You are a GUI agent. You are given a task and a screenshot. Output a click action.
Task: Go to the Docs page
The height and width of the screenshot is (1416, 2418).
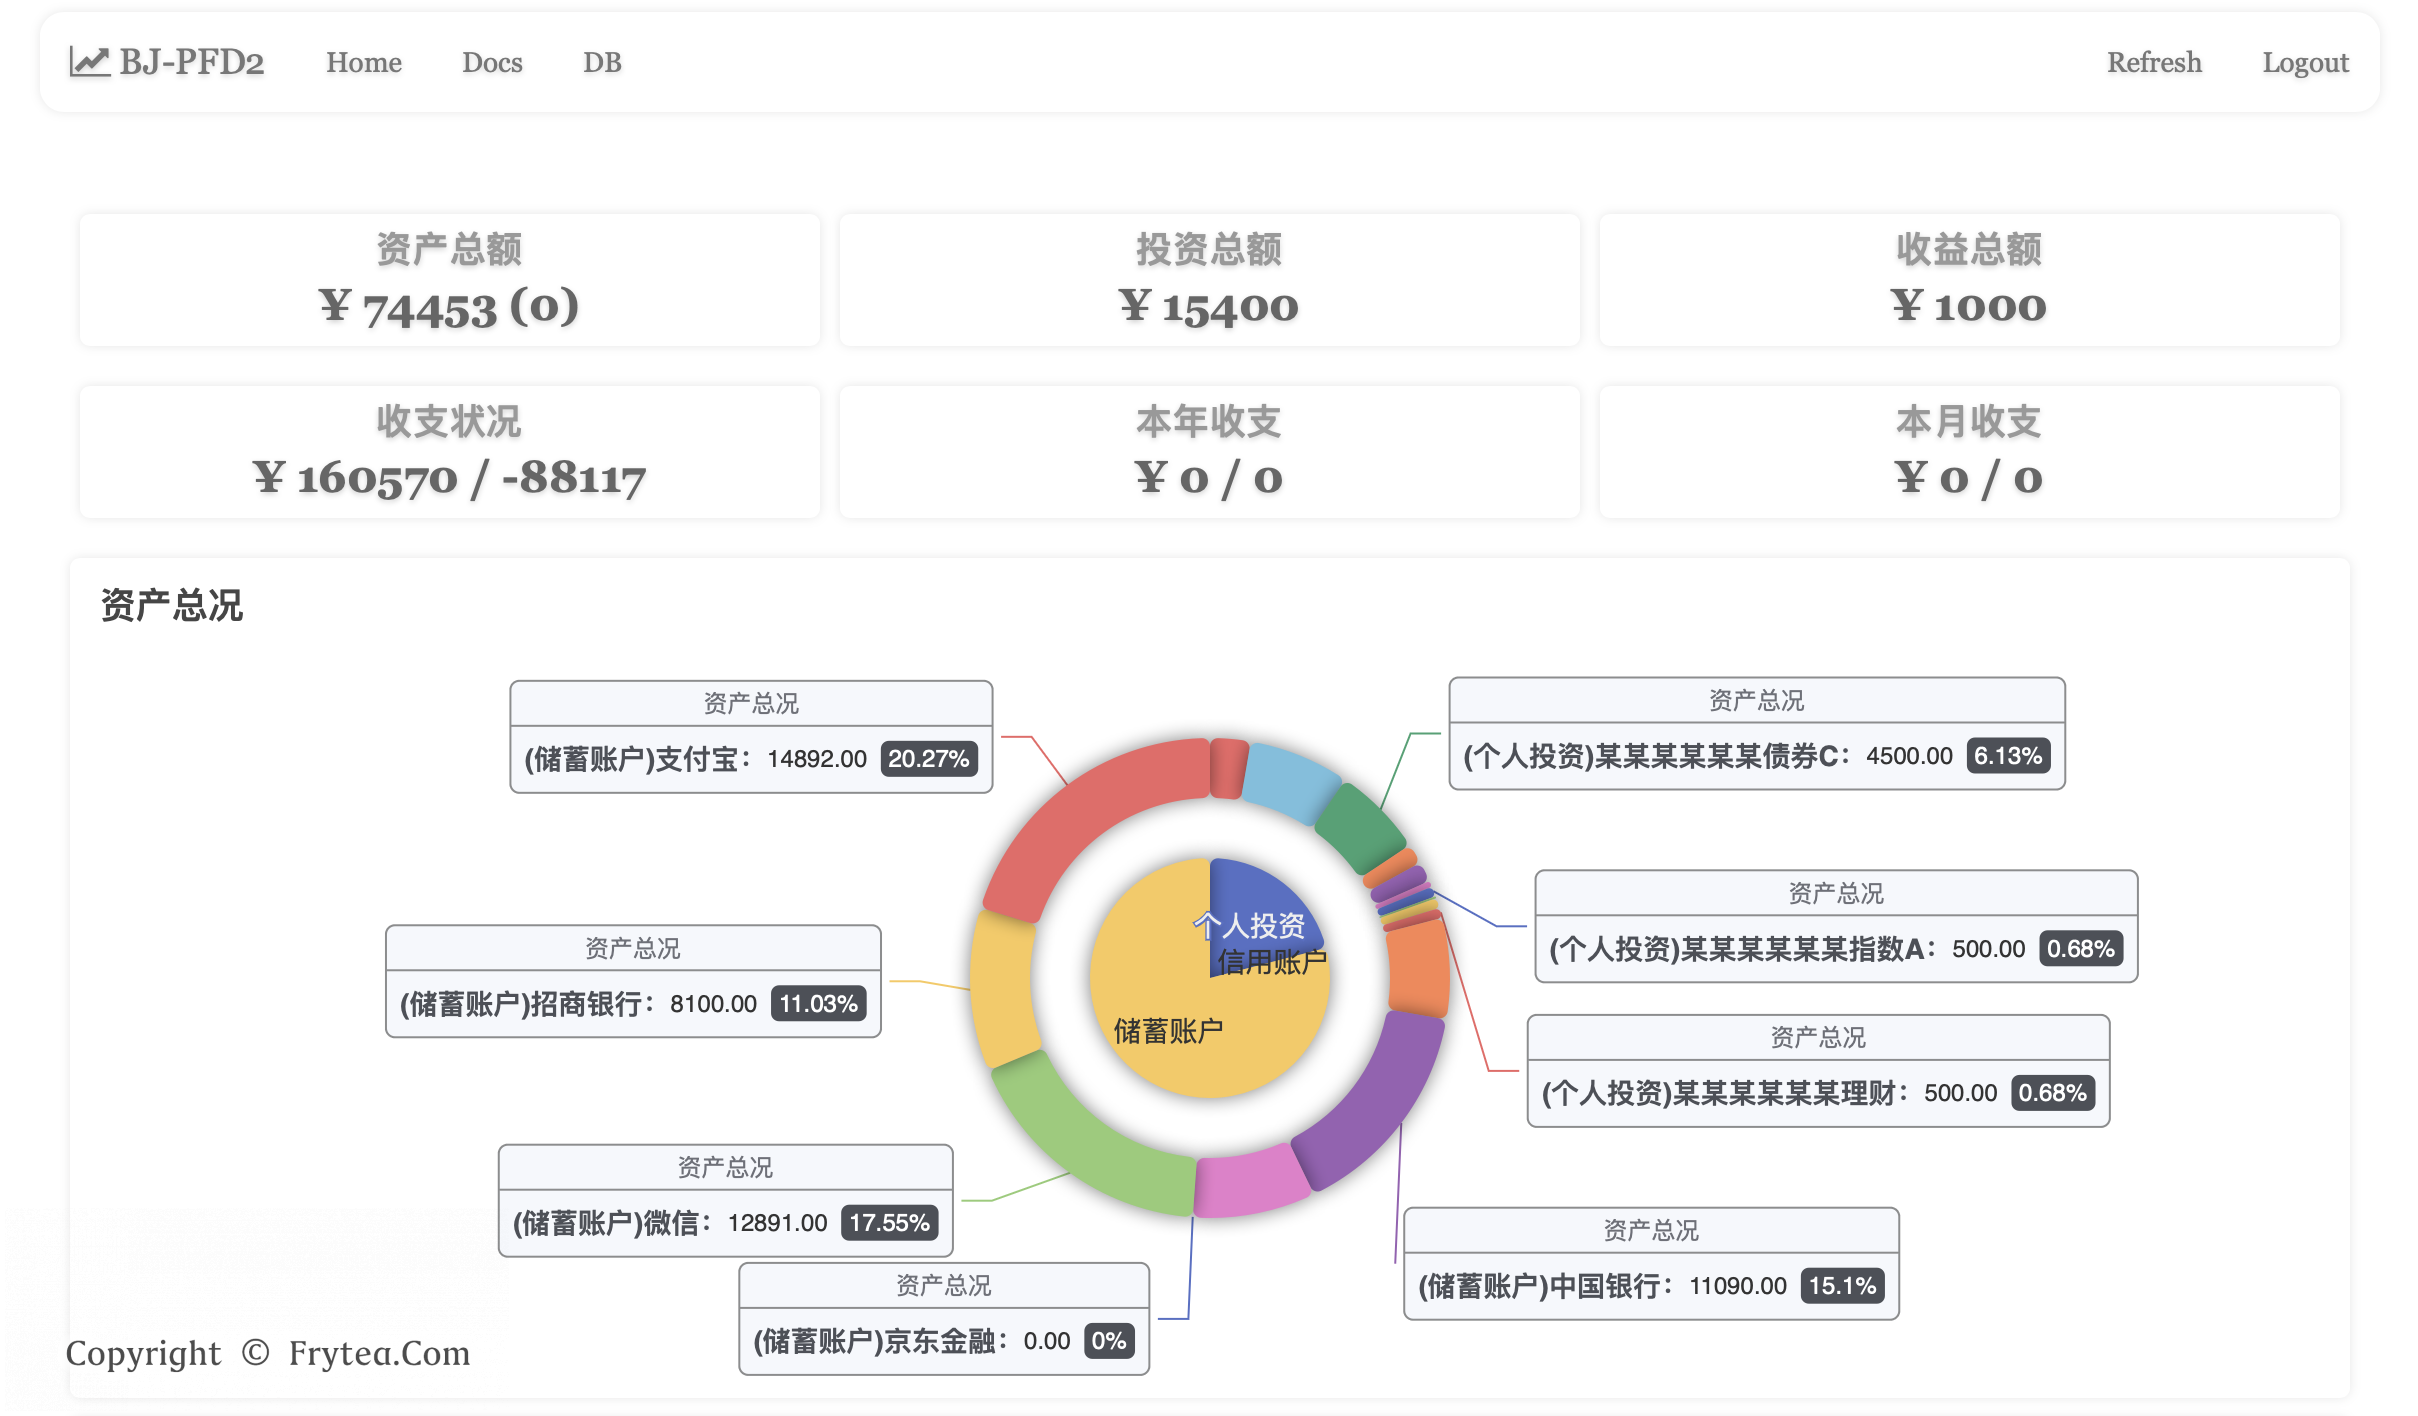tap(492, 62)
